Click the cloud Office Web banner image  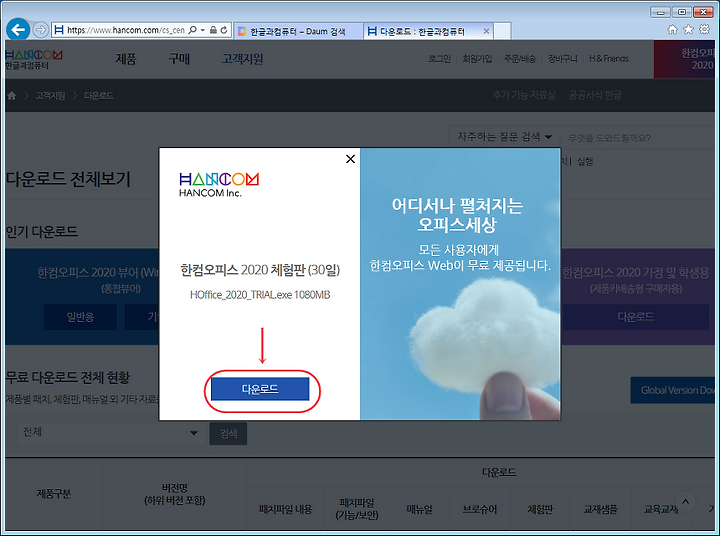(460, 284)
